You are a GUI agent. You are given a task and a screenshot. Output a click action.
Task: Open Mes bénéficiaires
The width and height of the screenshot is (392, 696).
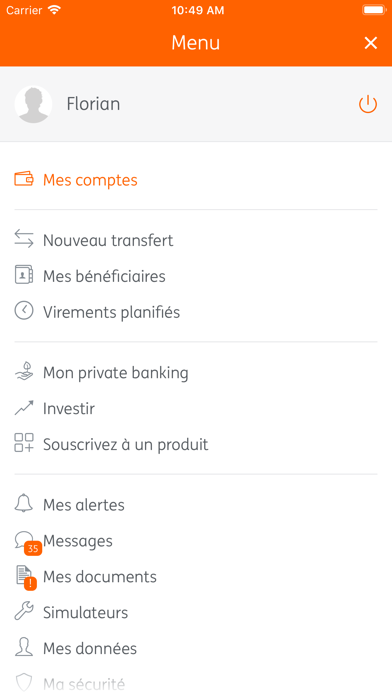point(104,276)
